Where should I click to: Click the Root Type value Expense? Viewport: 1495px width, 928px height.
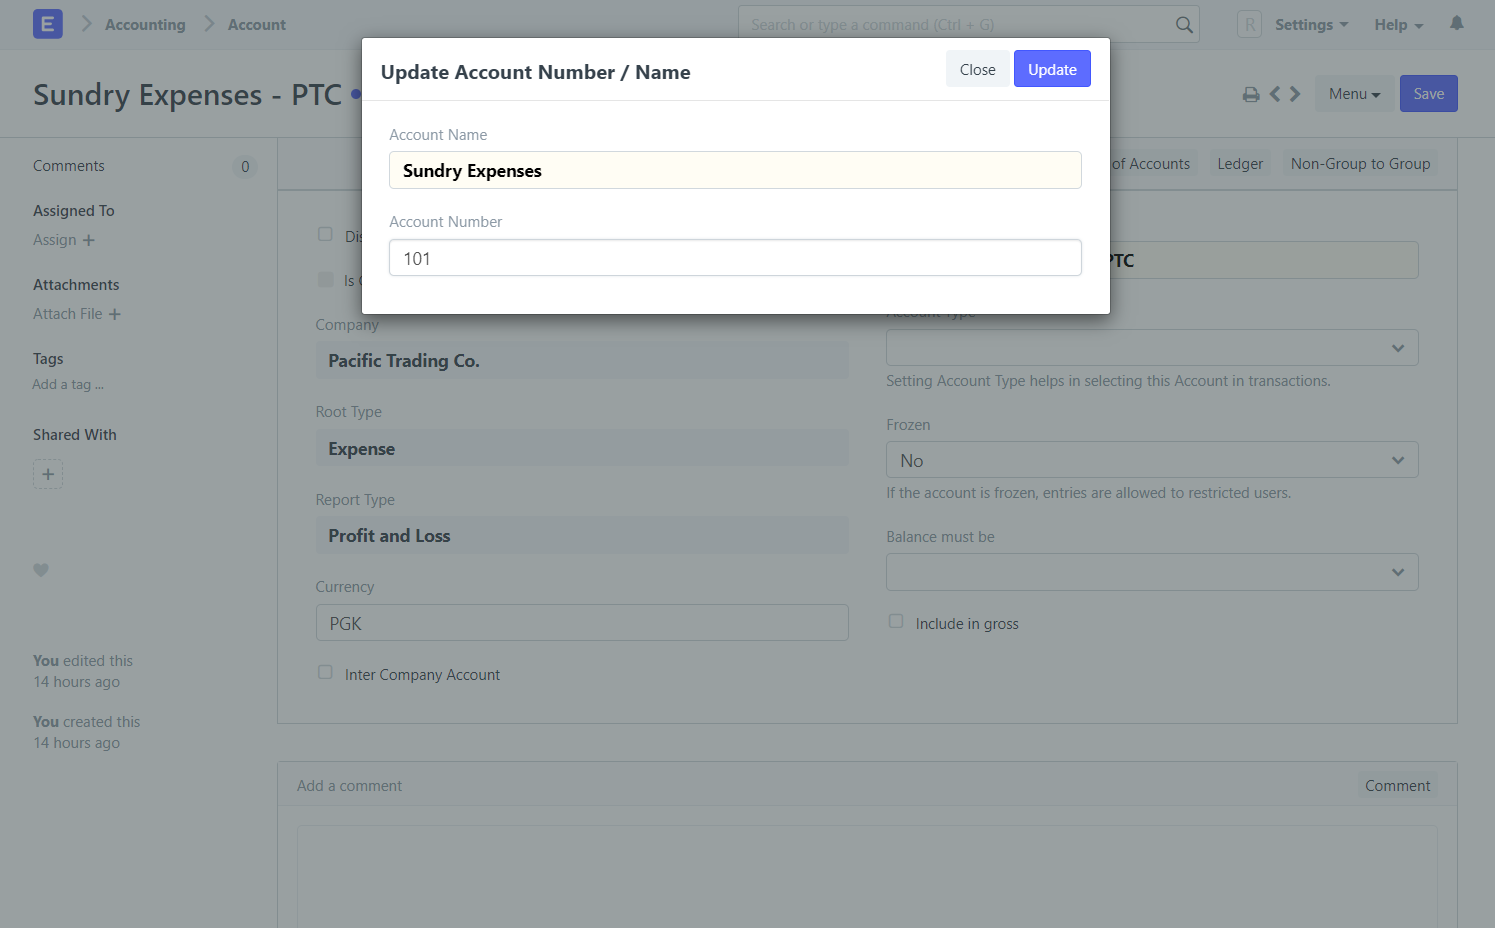click(x=582, y=449)
